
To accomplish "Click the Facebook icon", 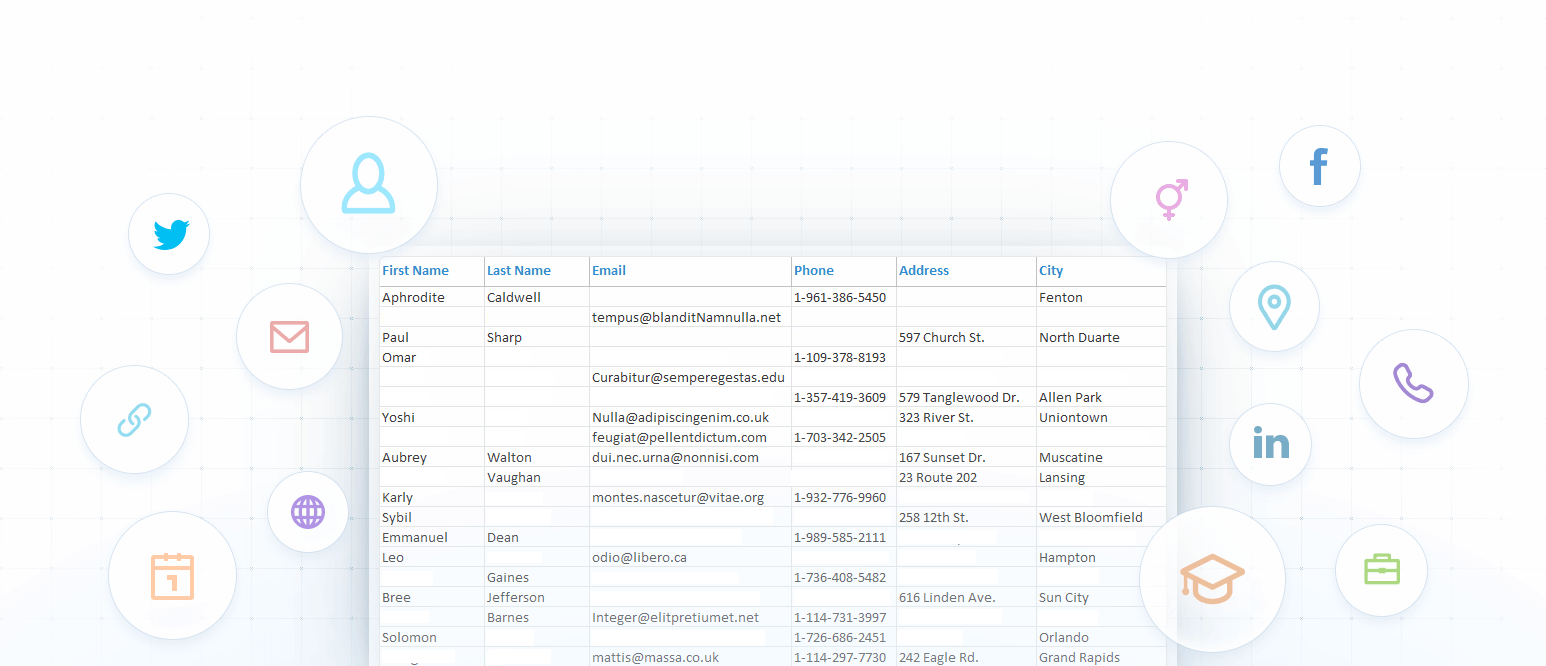I will (x=1319, y=166).
